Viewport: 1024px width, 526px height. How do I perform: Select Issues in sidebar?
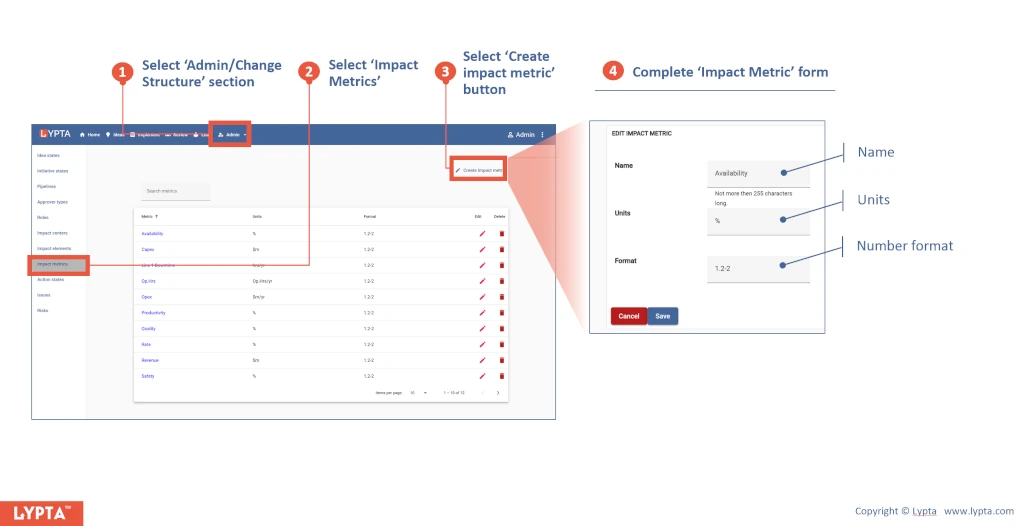43,295
